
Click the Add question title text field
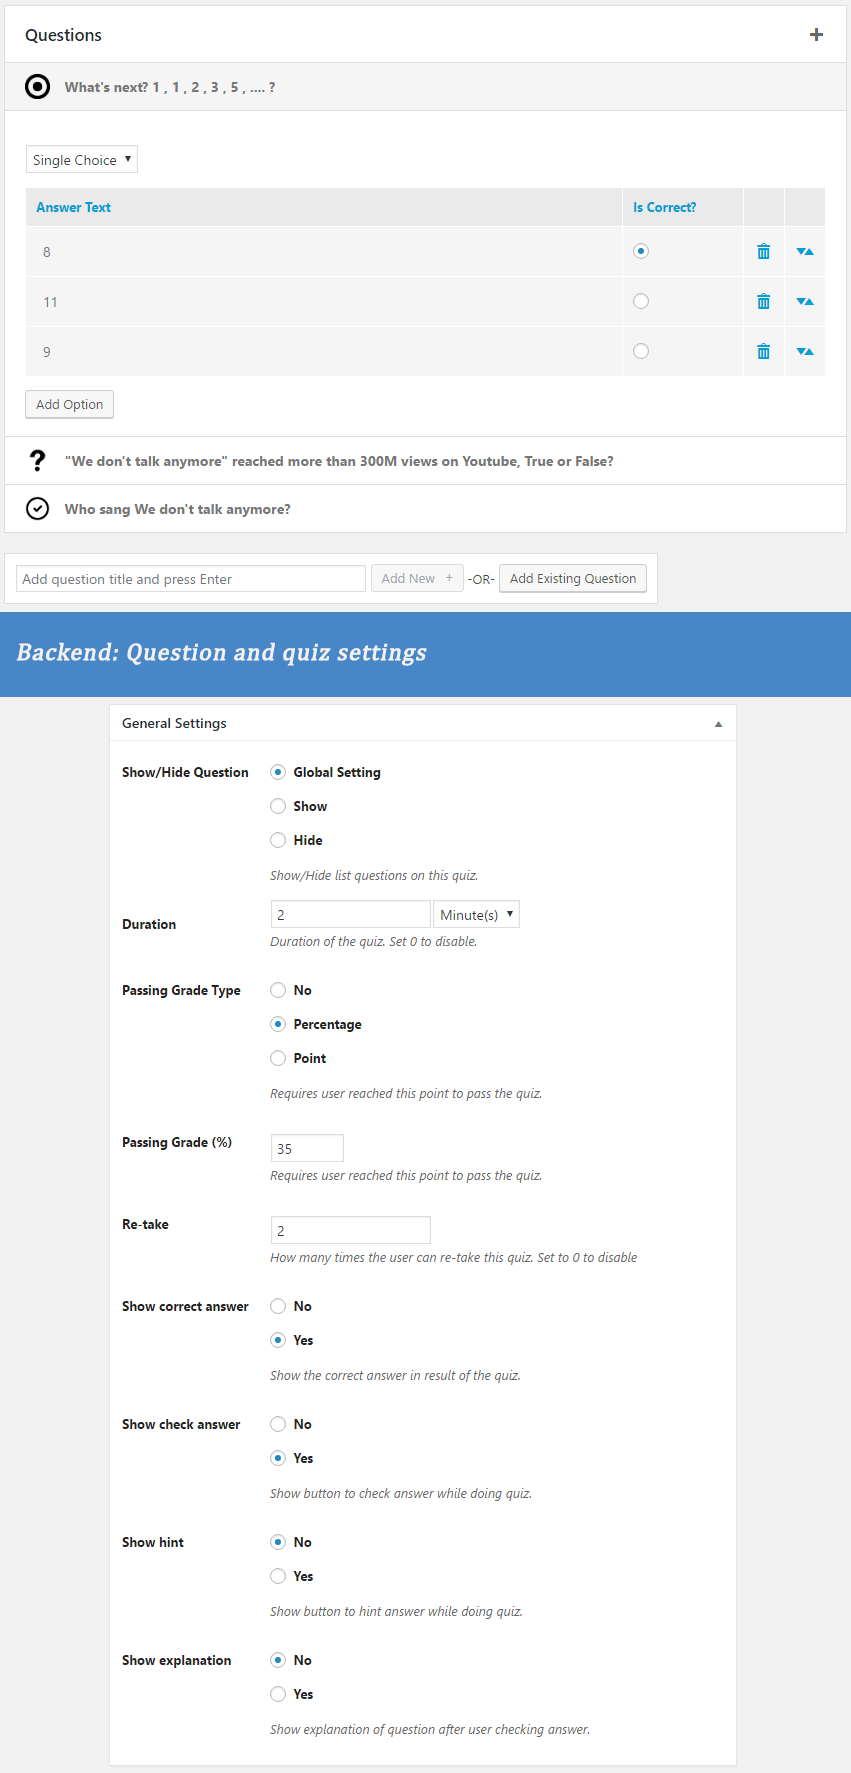(x=191, y=579)
